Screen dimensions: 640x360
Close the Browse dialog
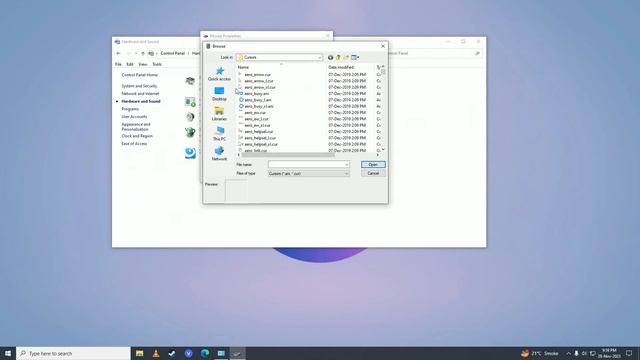click(x=383, y=46)
